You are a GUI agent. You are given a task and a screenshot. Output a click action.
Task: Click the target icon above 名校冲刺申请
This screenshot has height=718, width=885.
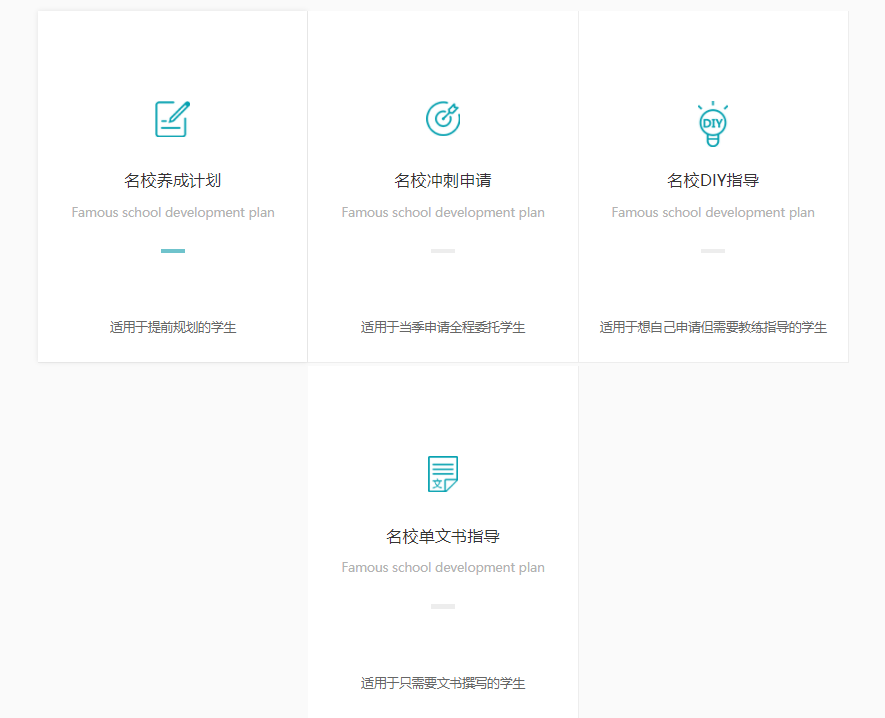coord(442,118)
